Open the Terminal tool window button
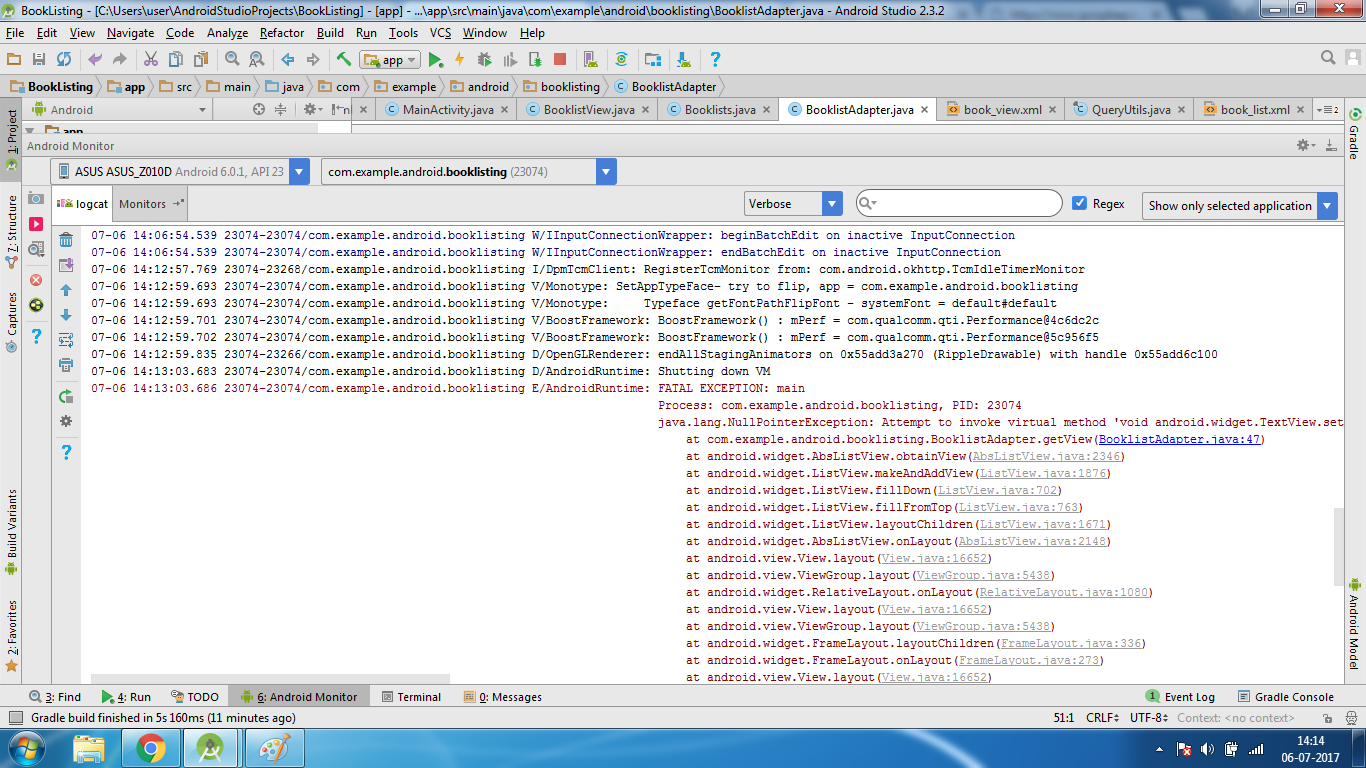This screenshot has width=1366, height=768. 410,697
